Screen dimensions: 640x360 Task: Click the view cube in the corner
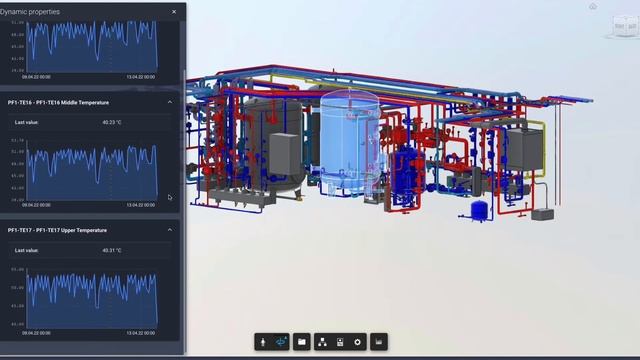[x=625, y=27]
